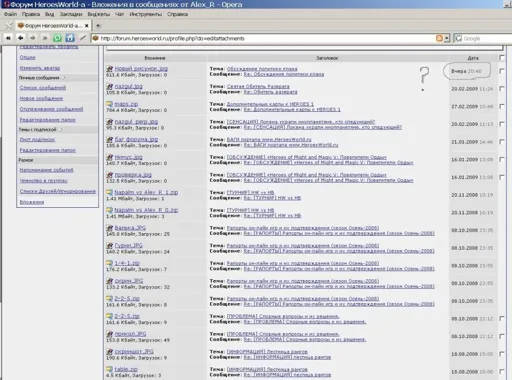Open a new tab with the plus button
Image resolution: width=512 pixels, height=380 pixels.
tap(98, 26)
